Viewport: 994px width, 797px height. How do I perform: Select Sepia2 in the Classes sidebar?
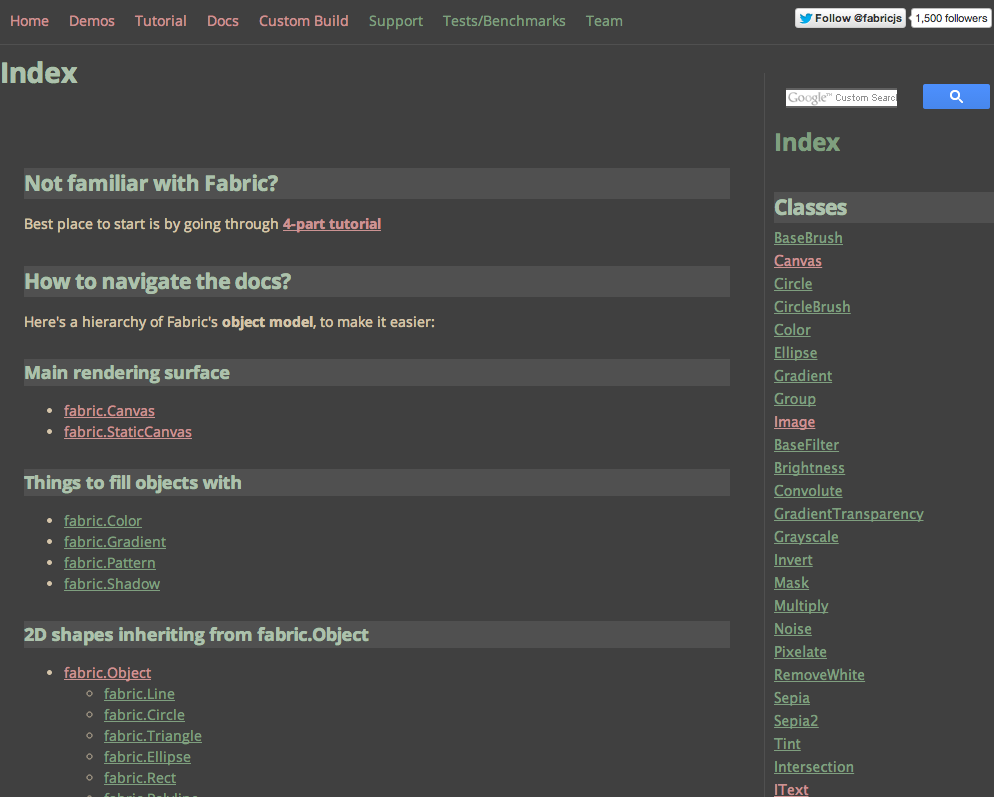pos(796,721)
